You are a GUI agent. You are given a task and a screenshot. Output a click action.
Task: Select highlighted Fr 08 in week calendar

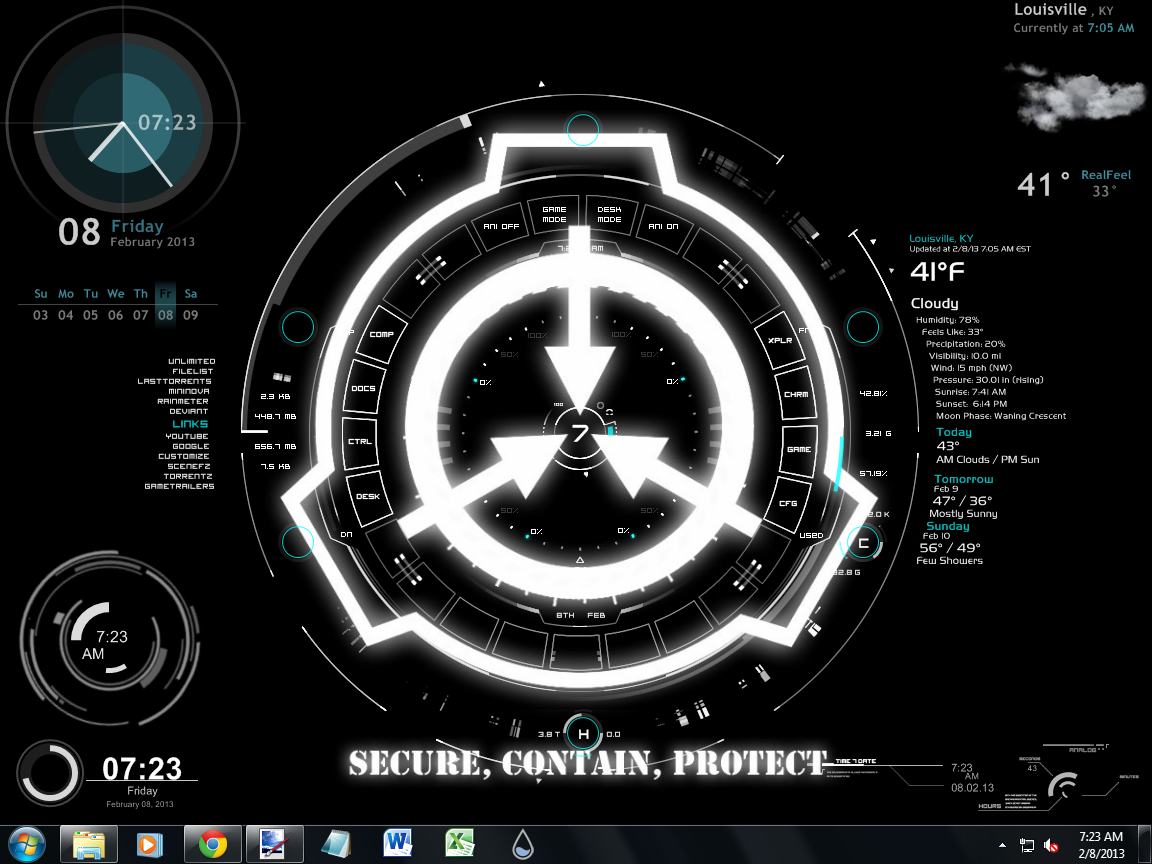165,304
